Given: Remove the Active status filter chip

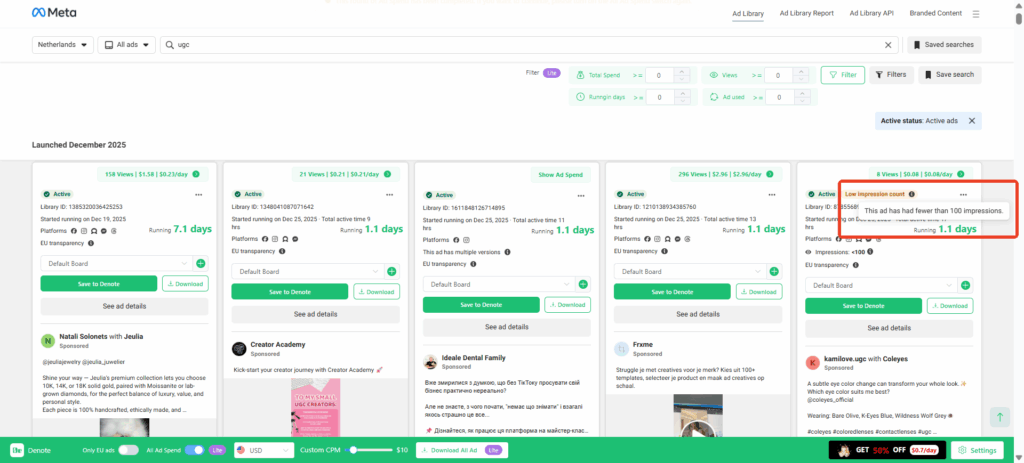Looking at the screenshot, I should 973,121.
